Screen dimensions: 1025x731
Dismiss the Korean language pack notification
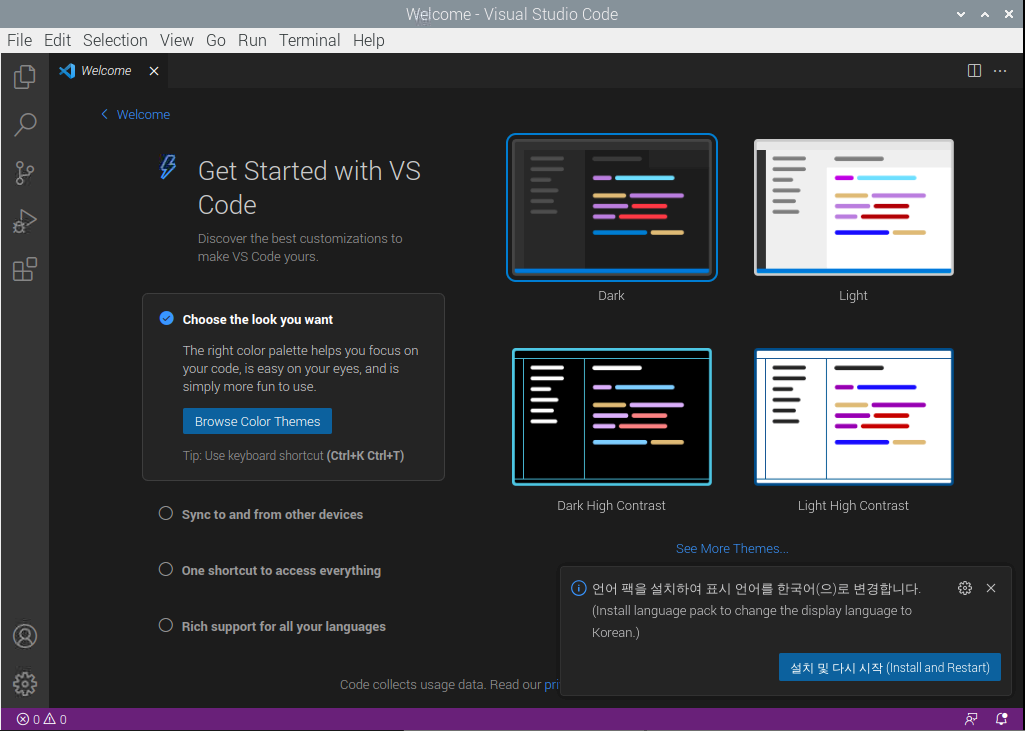(x=991, y=588)
